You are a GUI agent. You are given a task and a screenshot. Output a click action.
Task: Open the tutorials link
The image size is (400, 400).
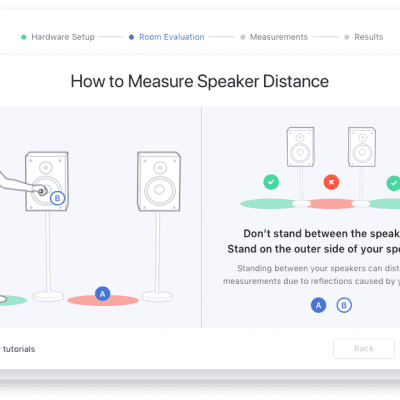[19, 349]
